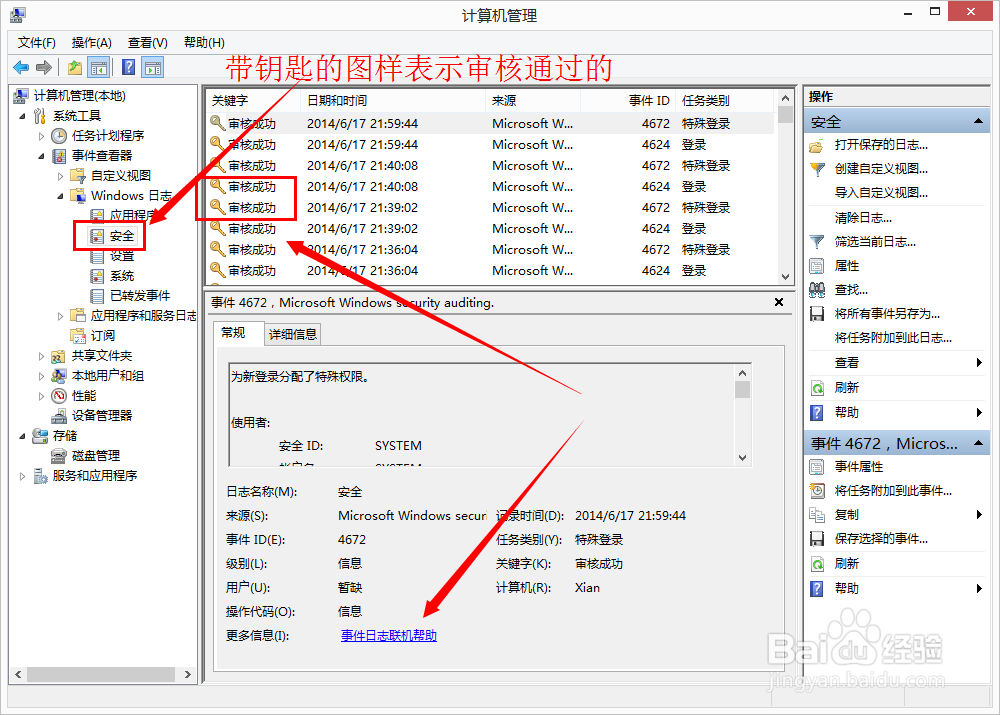Expand the 共享文件夹 node arrow
The width and height of the screenshot is (1000, 715).
point(41,356)
